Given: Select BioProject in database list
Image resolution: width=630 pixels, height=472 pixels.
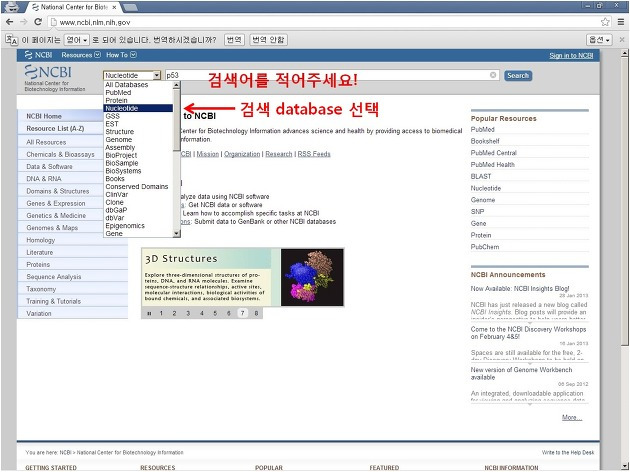Looking at the screenshot, I should pyautogui.click(x=138, y=155).
